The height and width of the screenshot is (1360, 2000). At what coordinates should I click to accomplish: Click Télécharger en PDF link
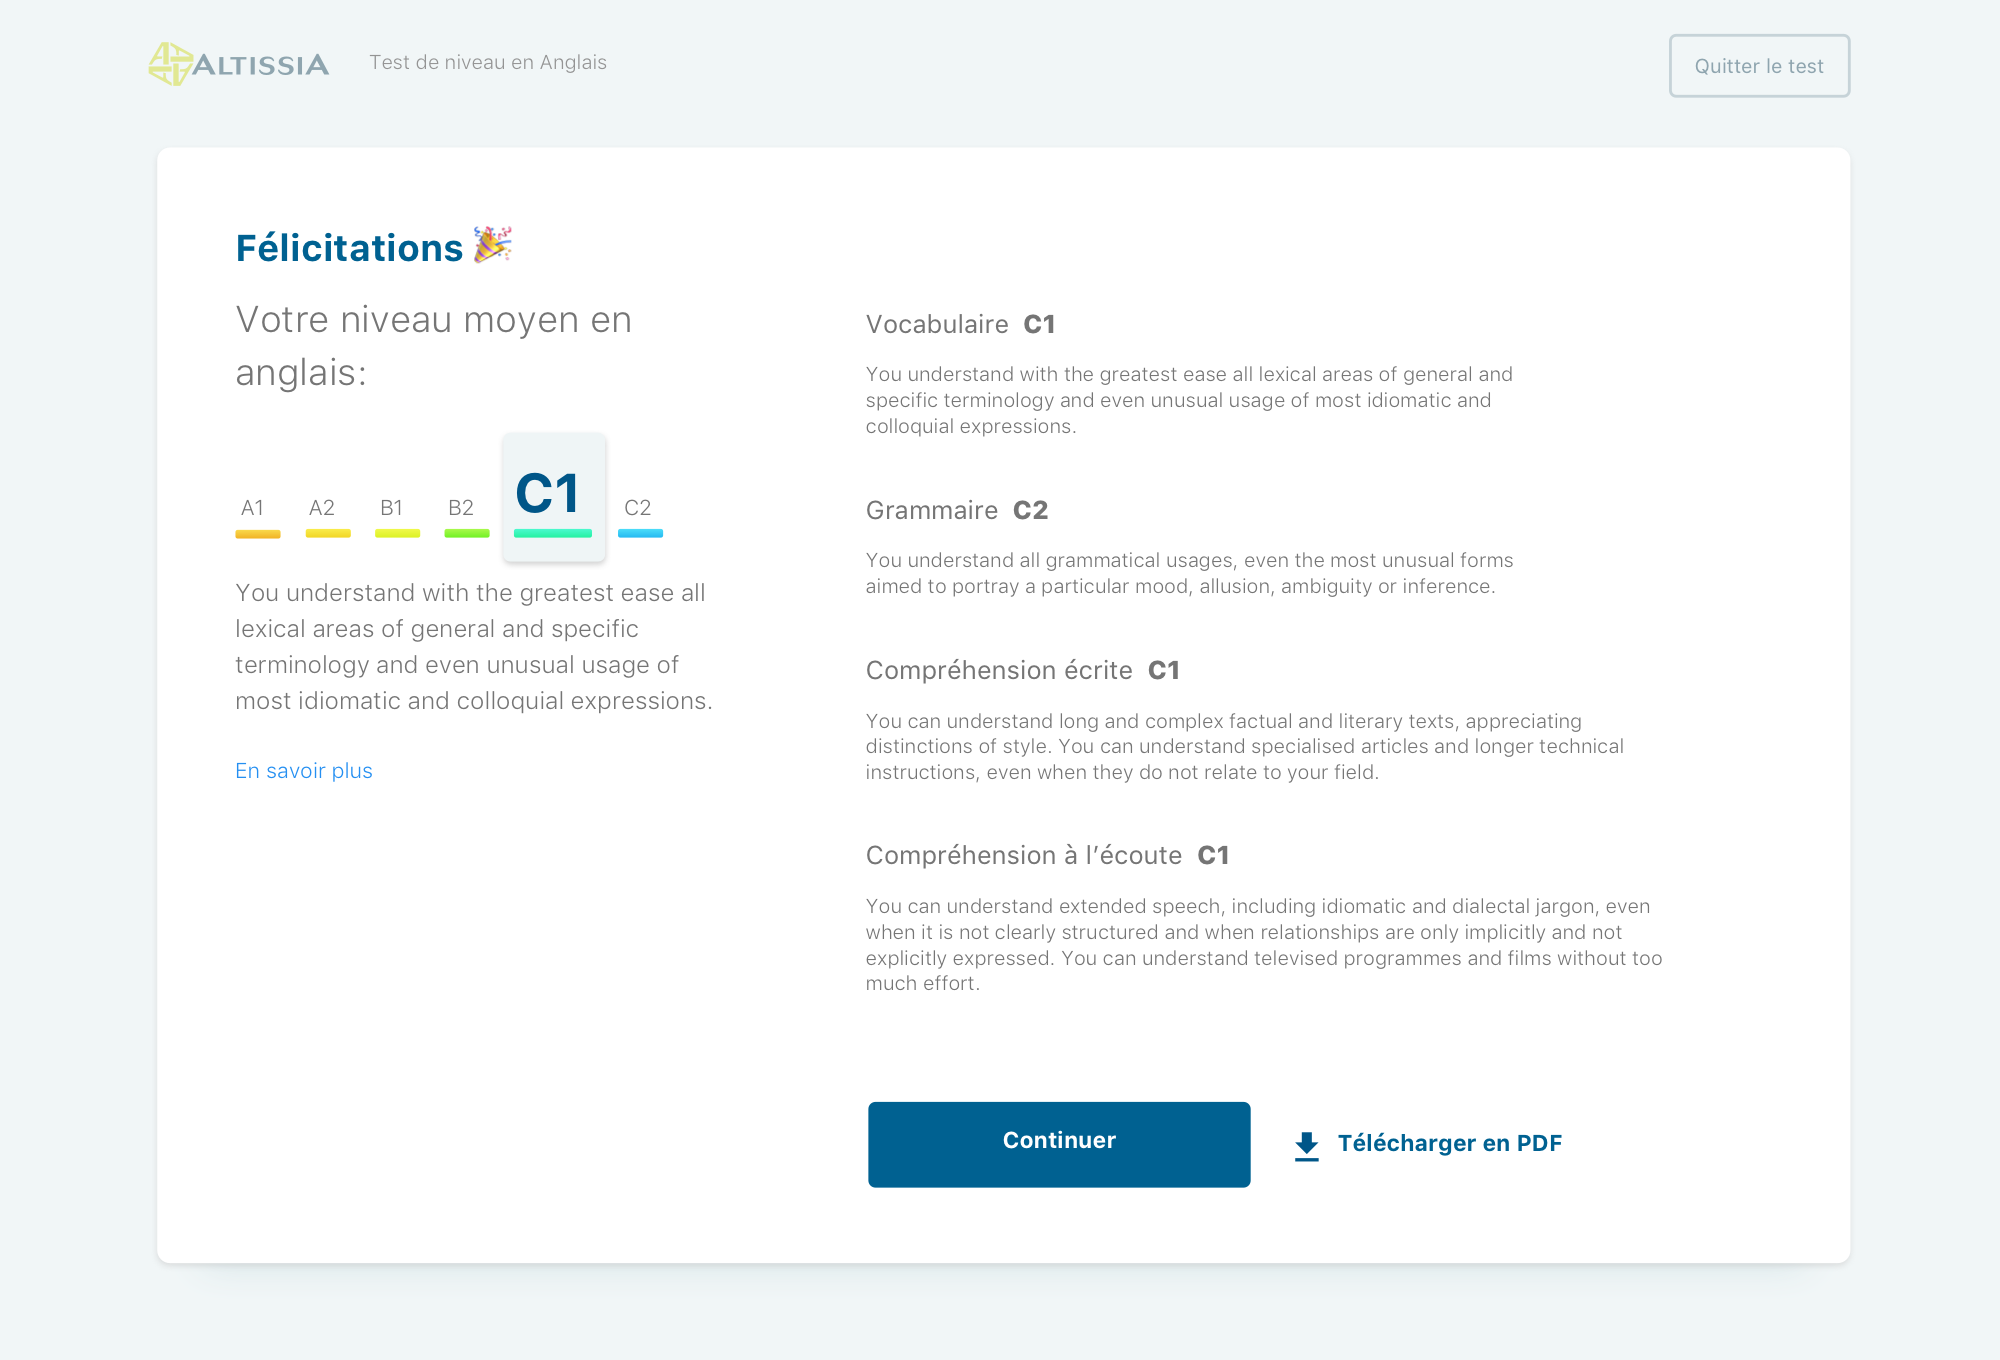pos(1449,1143)
